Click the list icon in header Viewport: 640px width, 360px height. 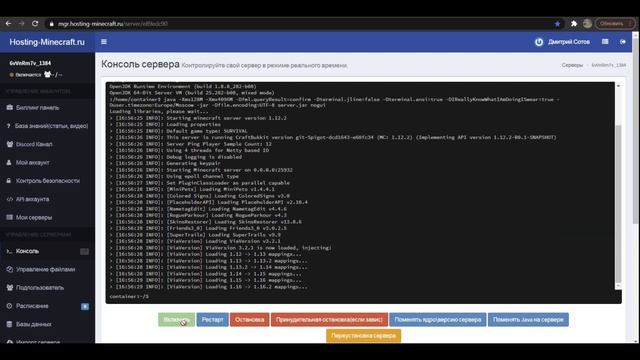605,42
